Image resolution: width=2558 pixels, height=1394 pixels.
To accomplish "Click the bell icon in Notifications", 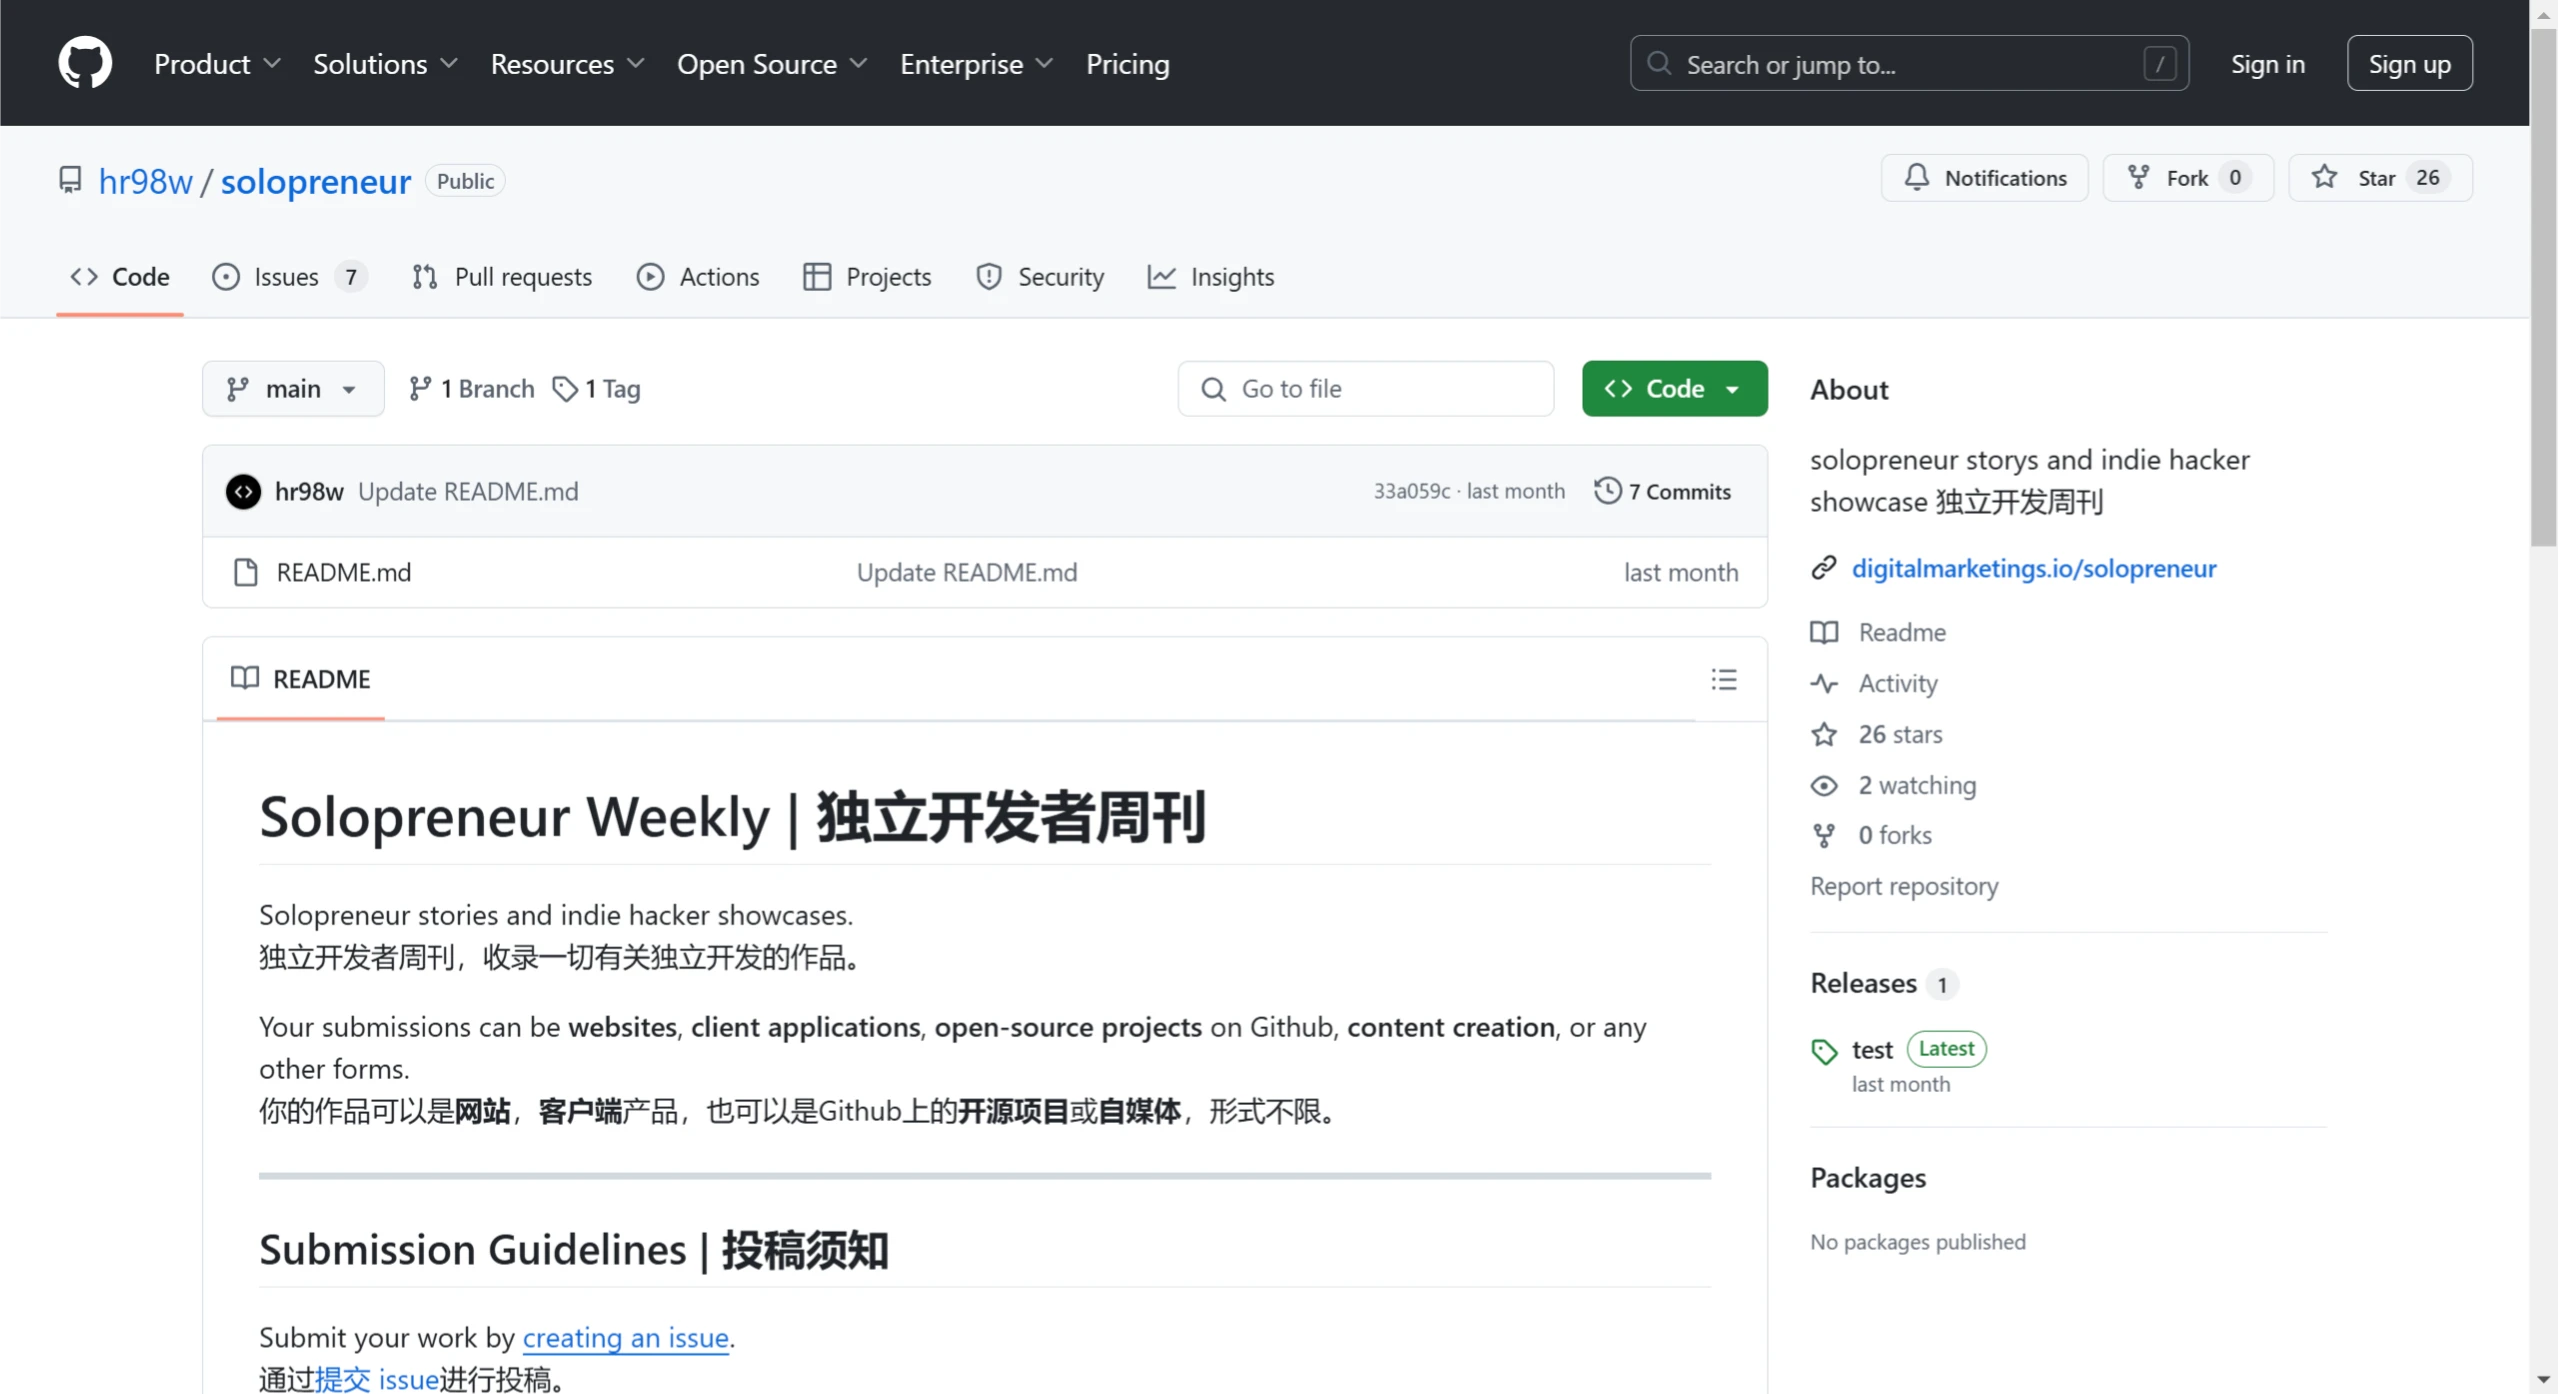I will [1916, 177].
